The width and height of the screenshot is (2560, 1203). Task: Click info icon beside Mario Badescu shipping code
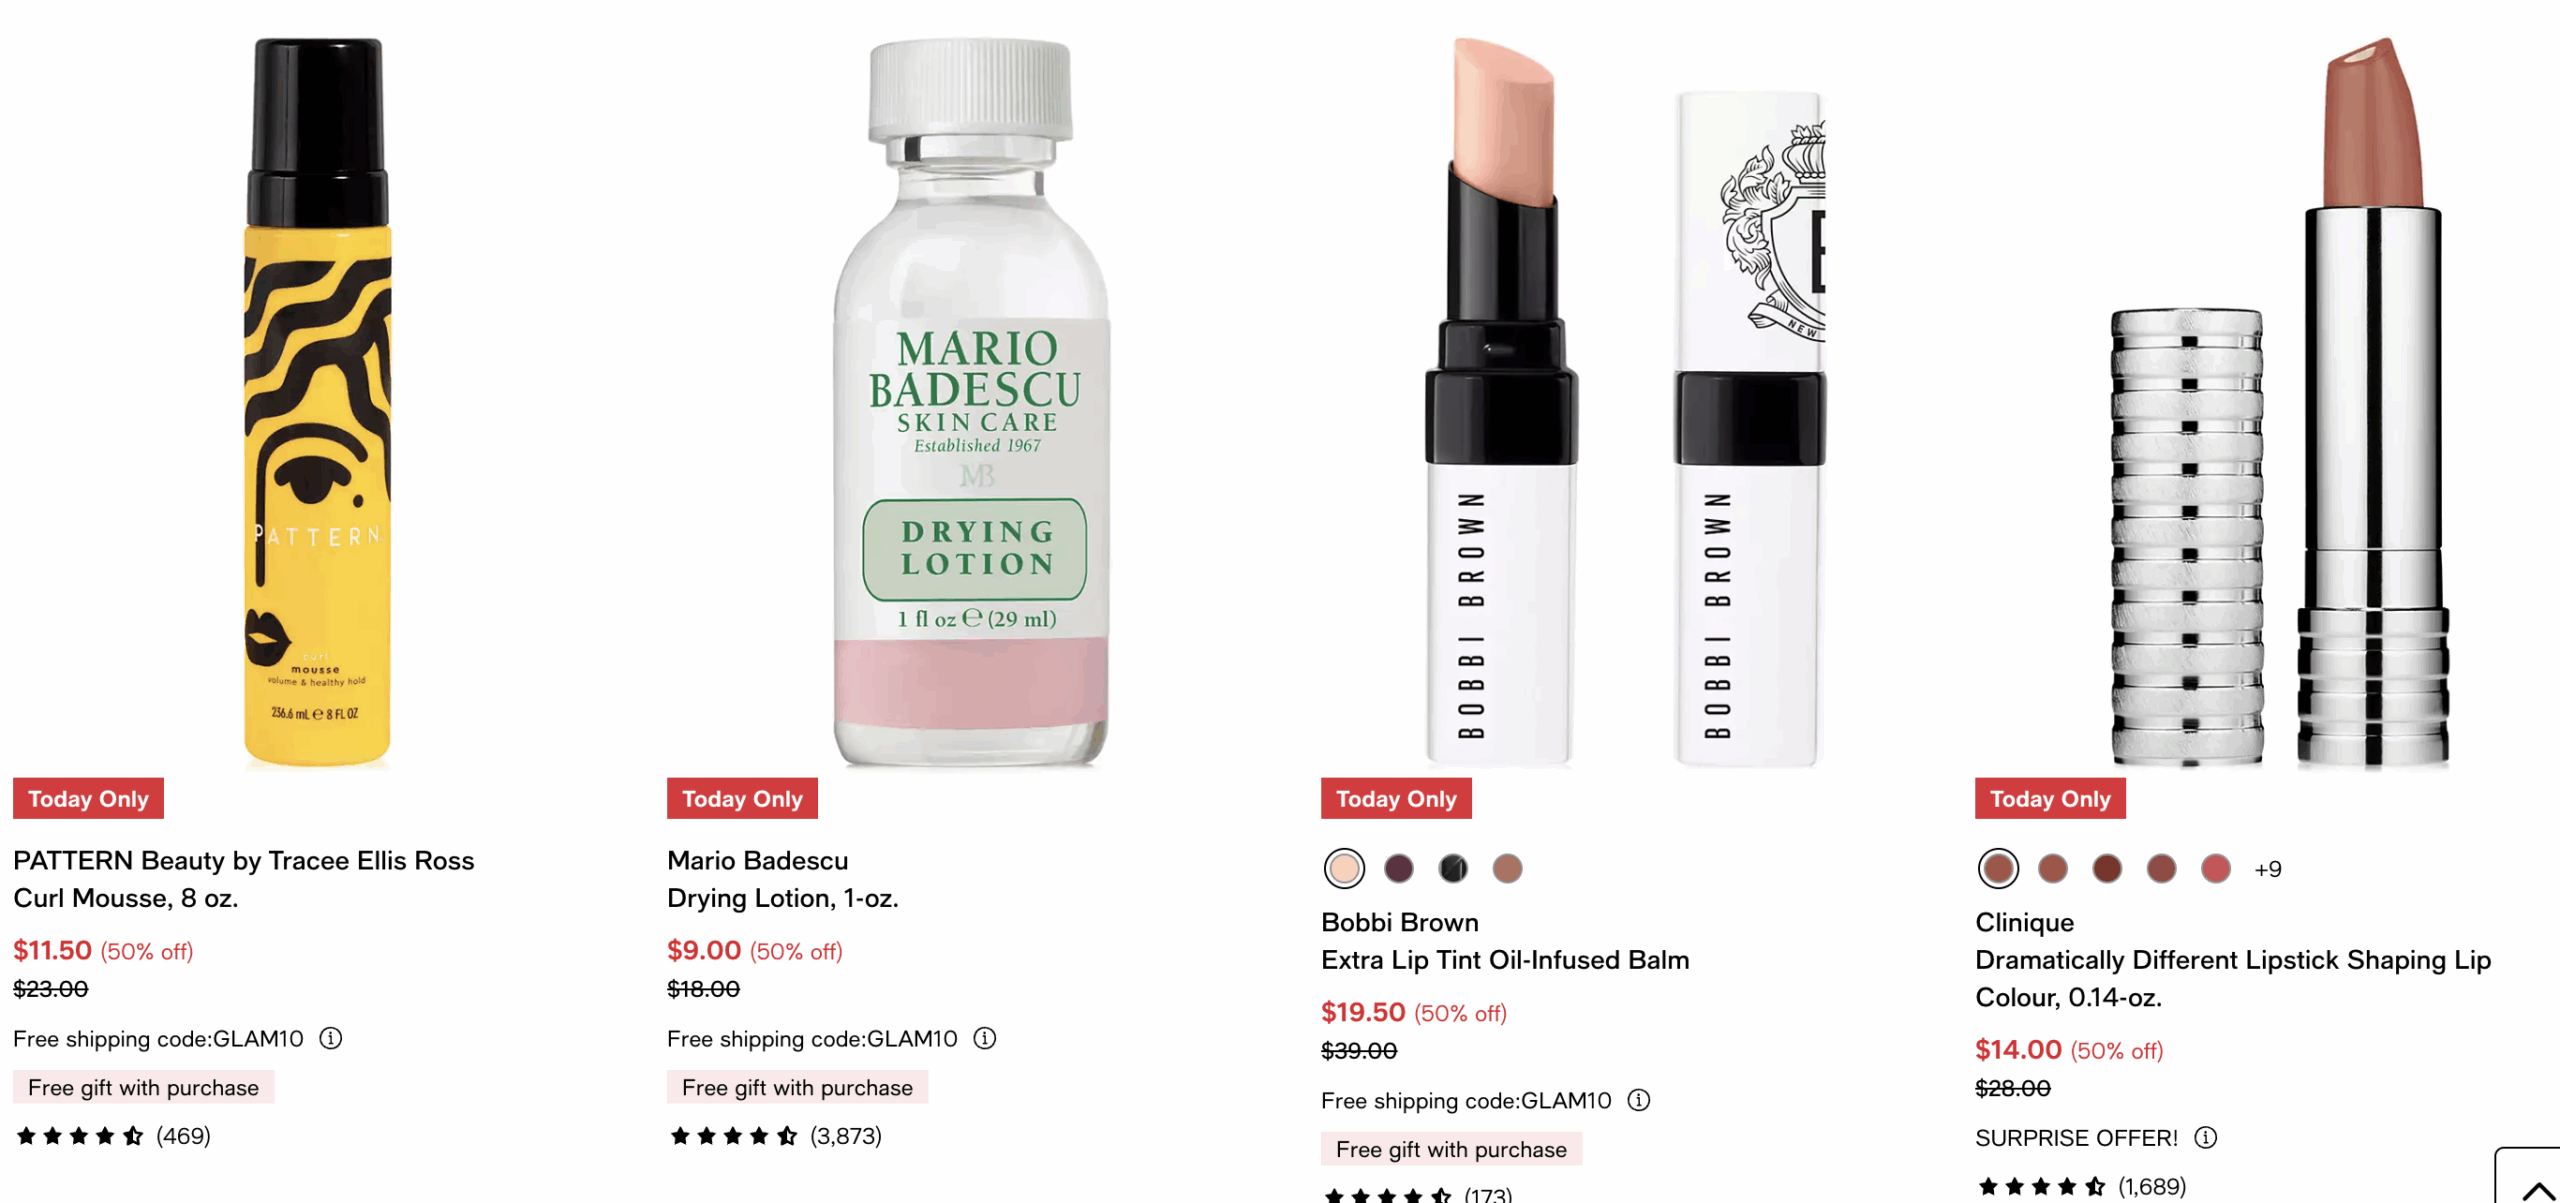tap(985, 1038)
